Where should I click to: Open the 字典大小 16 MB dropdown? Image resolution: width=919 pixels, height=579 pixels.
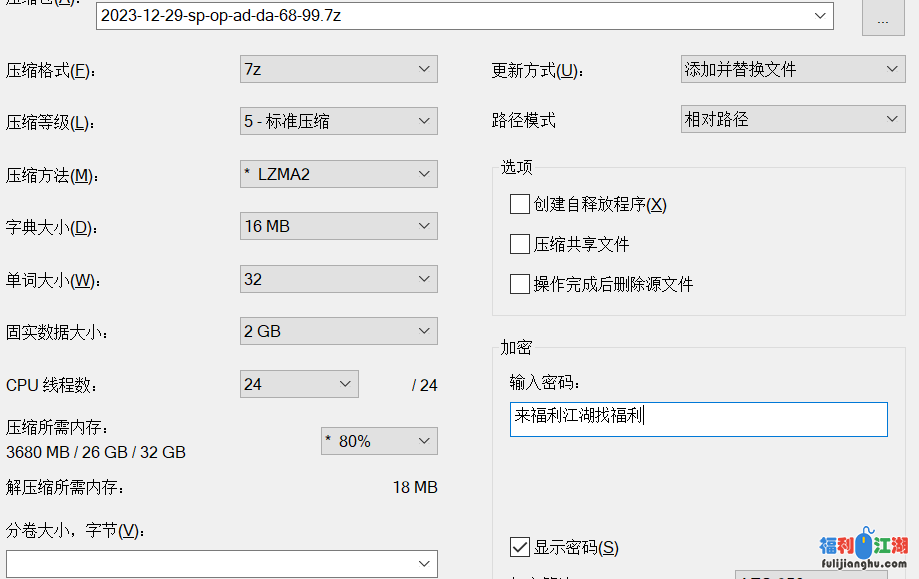[x=338, y=226]
